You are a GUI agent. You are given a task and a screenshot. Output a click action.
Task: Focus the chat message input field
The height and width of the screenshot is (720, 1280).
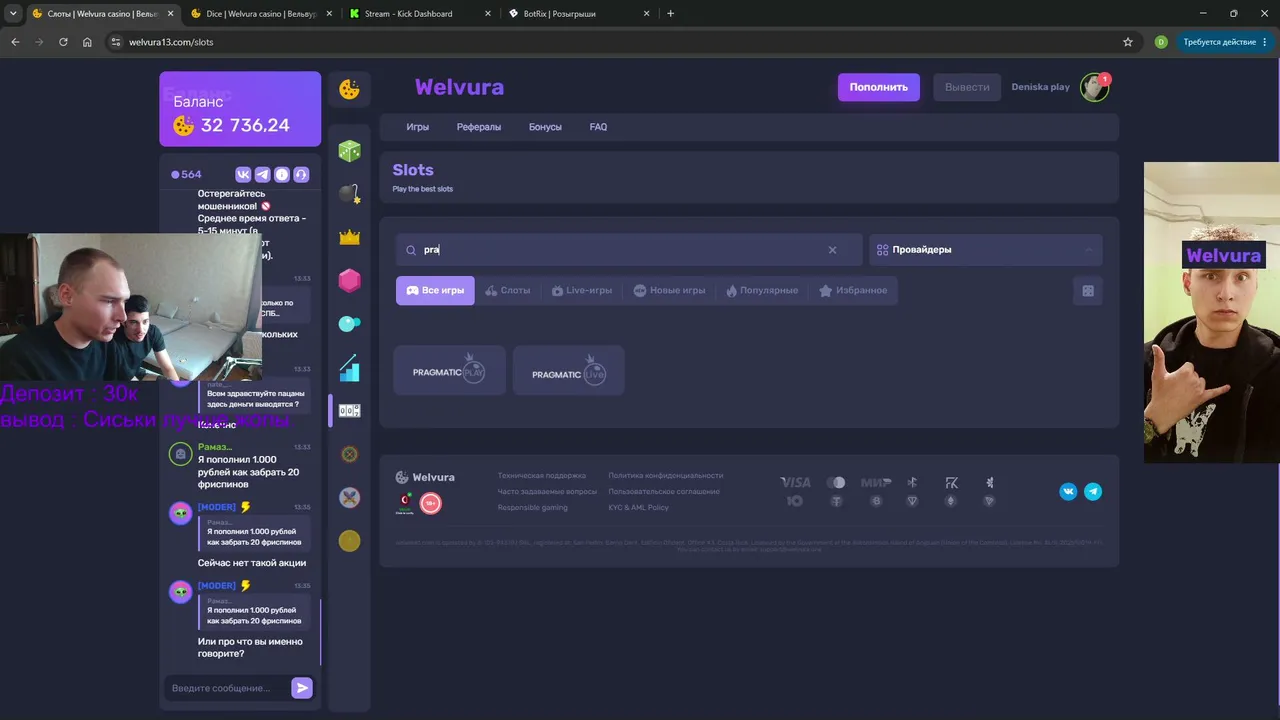pos(227,688)
